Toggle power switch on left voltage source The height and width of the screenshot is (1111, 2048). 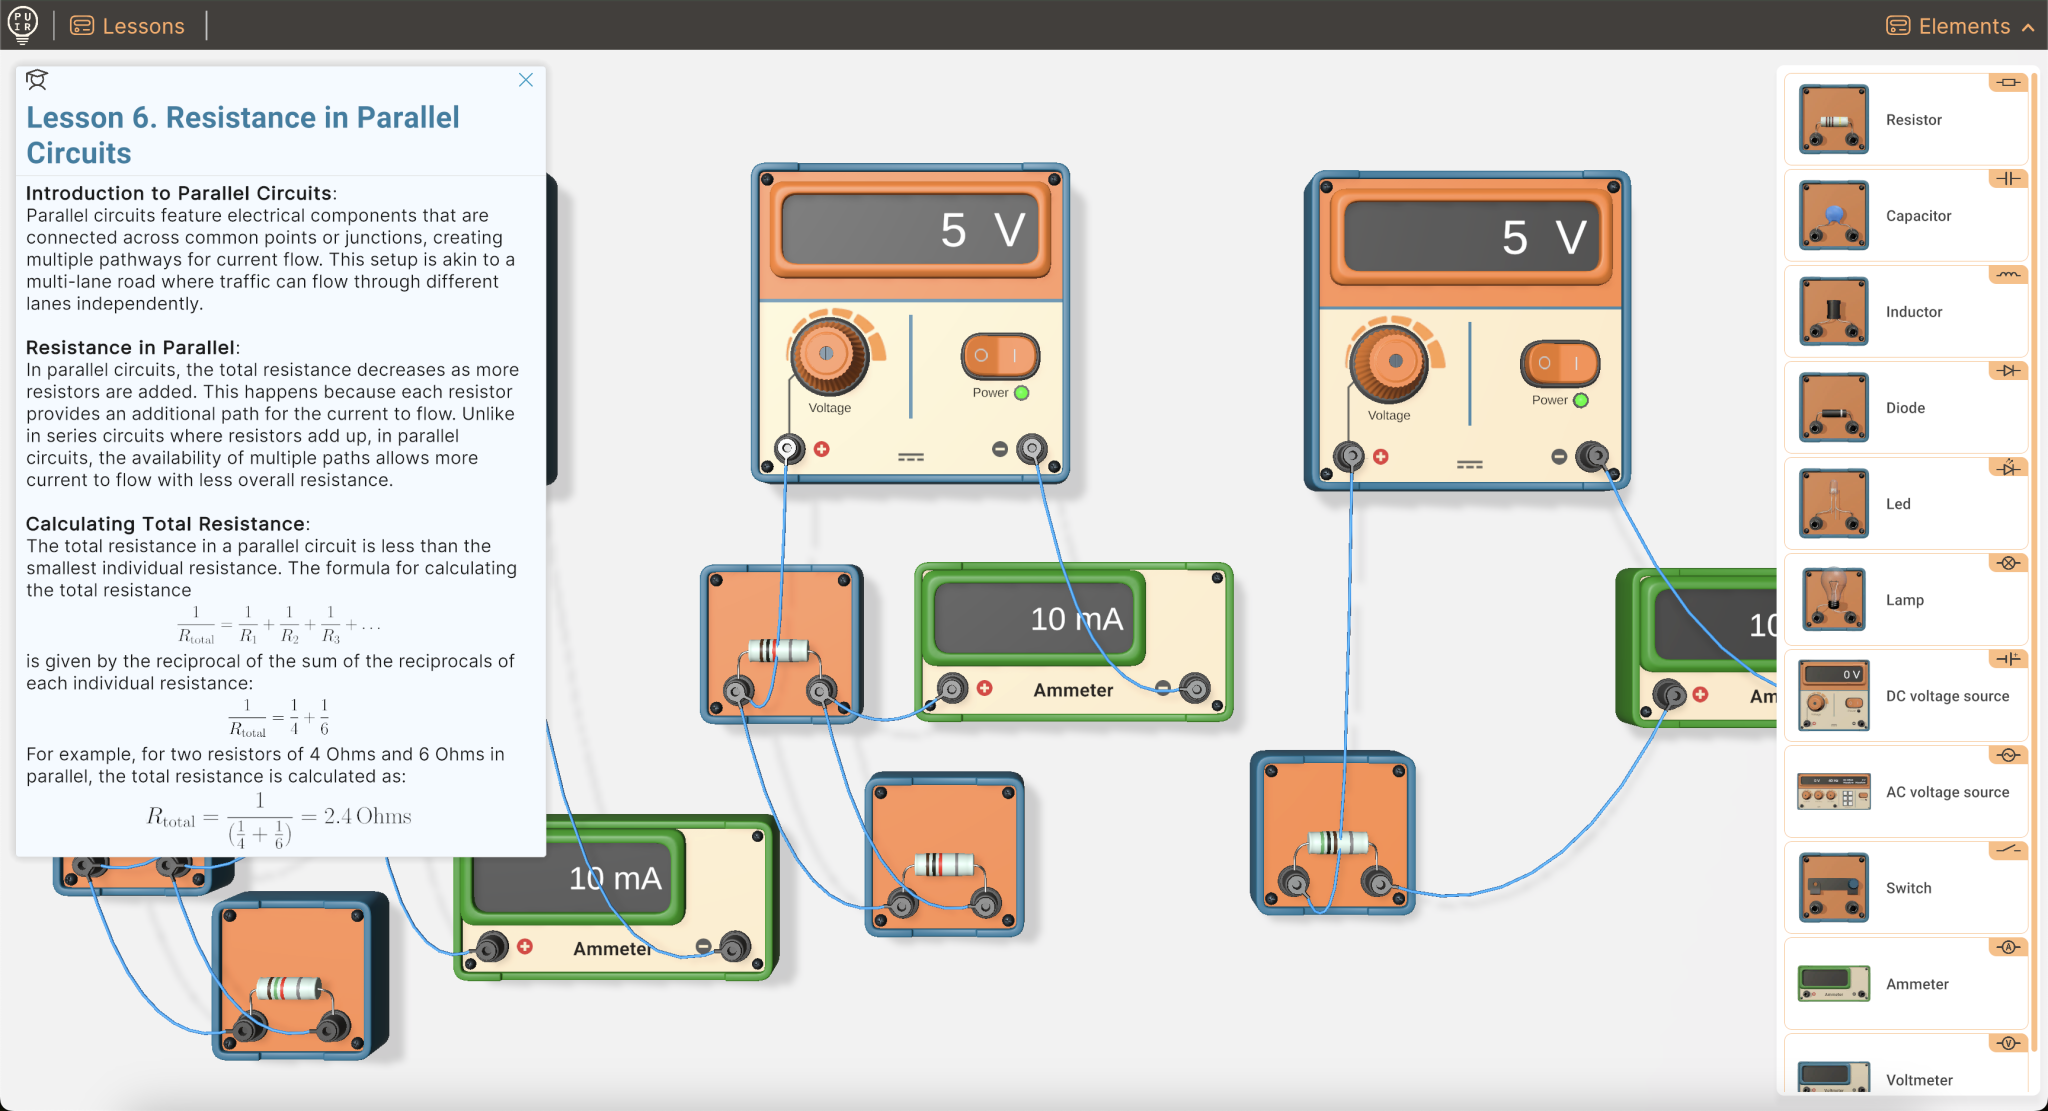pyautogui.click(x=1000, y=355)
